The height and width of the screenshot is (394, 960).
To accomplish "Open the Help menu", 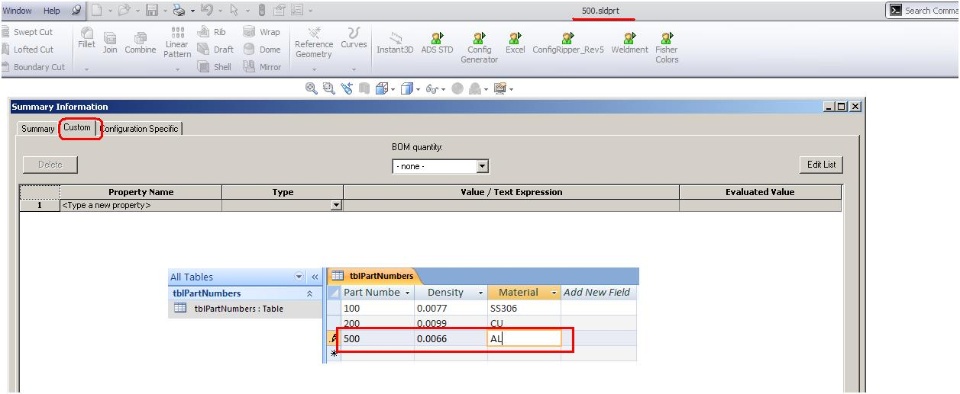I will click(x=52, y=10).
